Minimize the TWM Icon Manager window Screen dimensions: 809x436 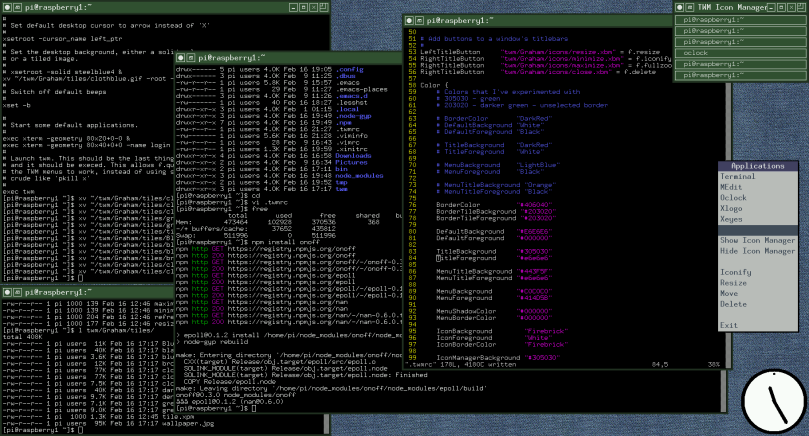tap(771, 7)
